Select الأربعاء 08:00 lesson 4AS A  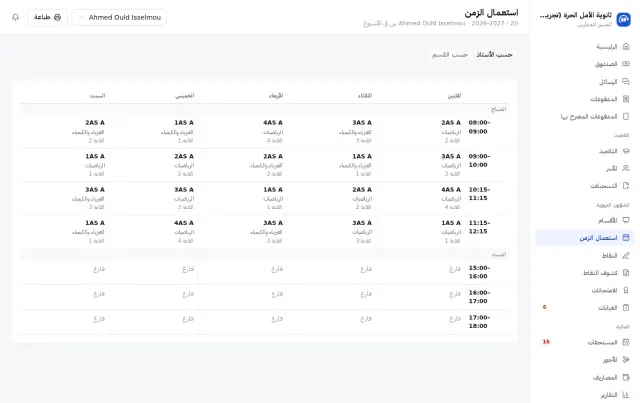(x=273, y=131)
